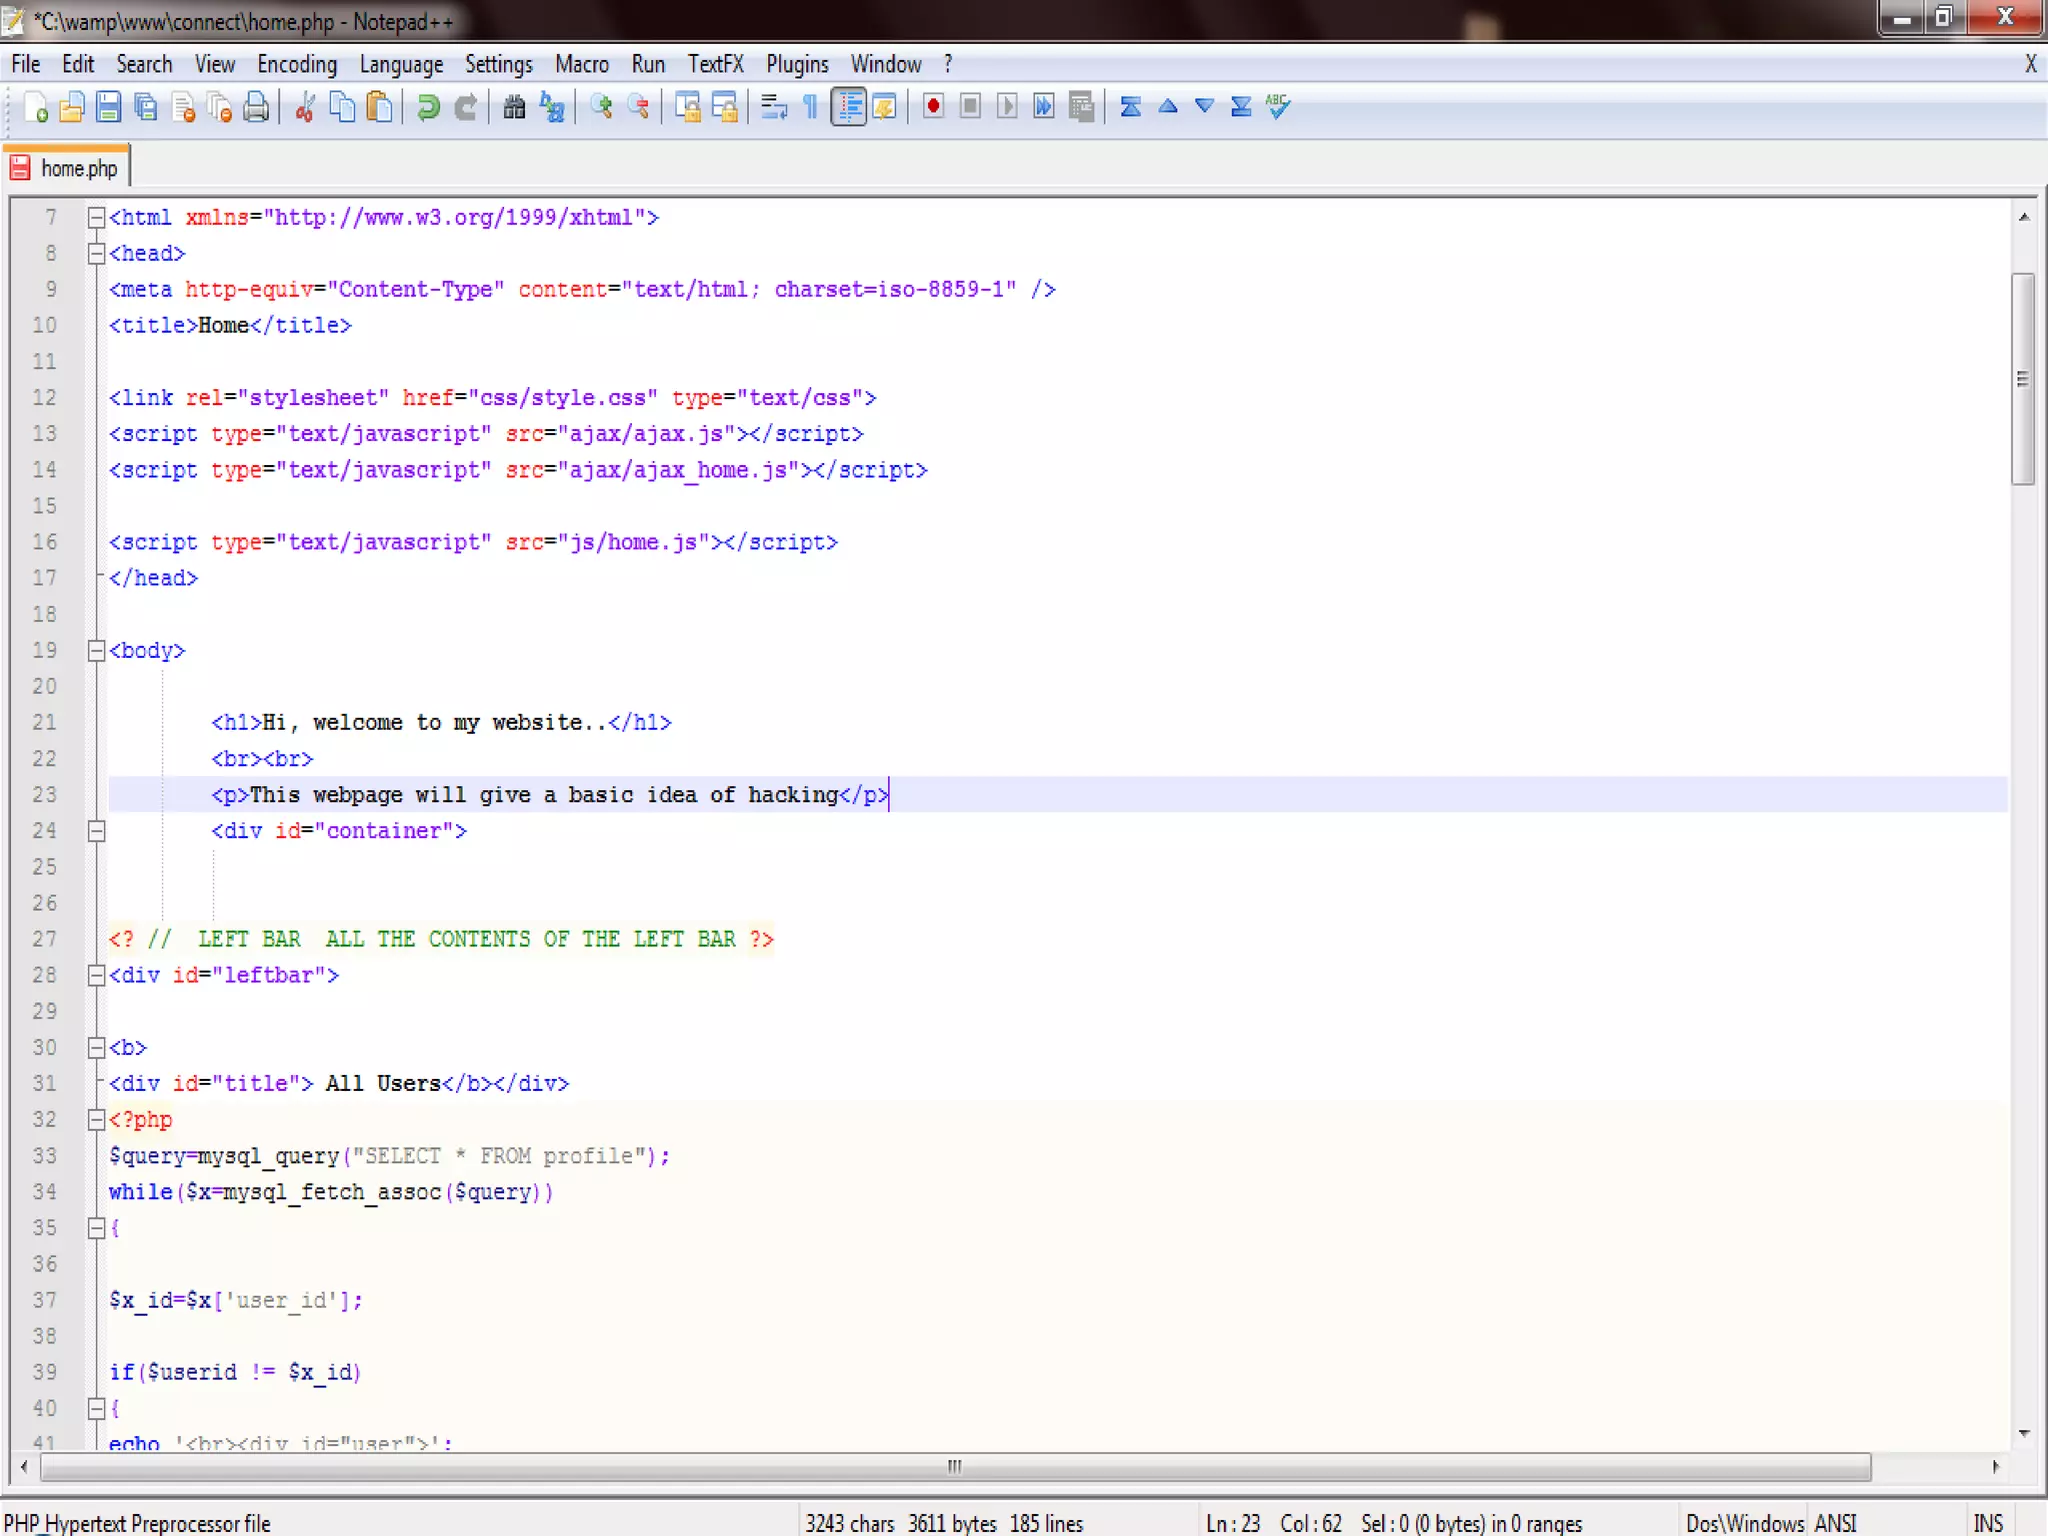Screen dimensions: 2048x1536
Task: Toggle show all characters pilcrow button
Action: pos(811,107)
